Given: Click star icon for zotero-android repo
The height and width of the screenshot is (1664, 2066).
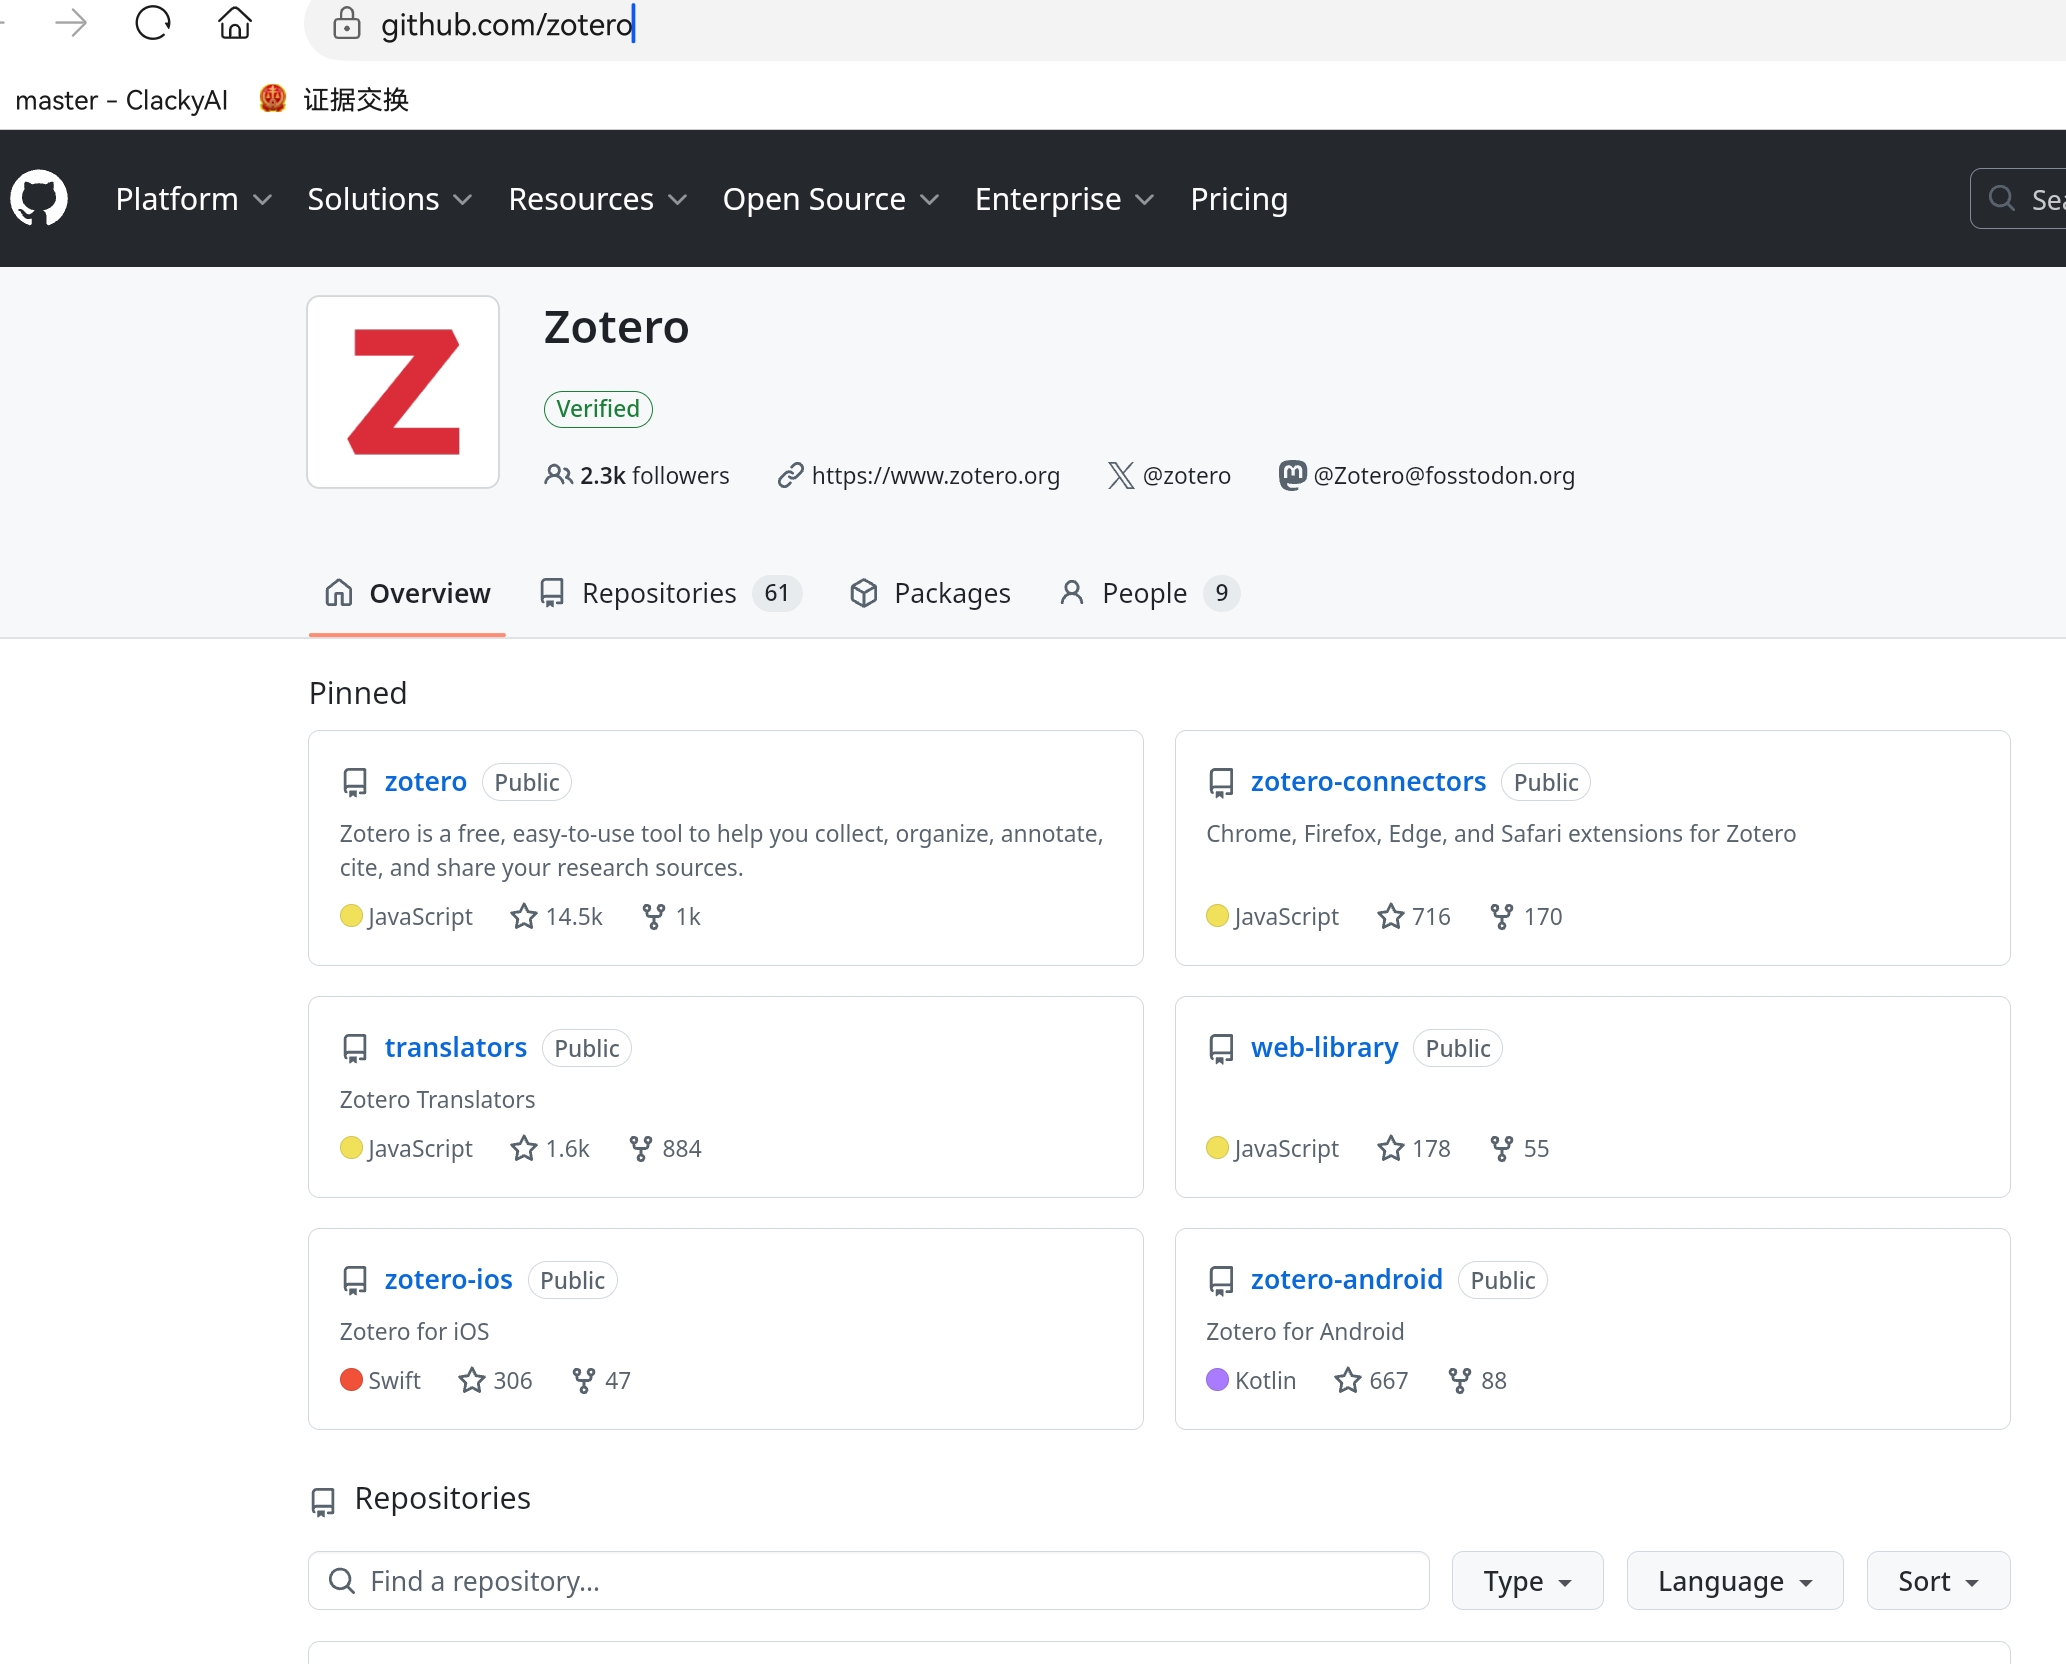Looking at the screenshot, I should [1348, 1381].
